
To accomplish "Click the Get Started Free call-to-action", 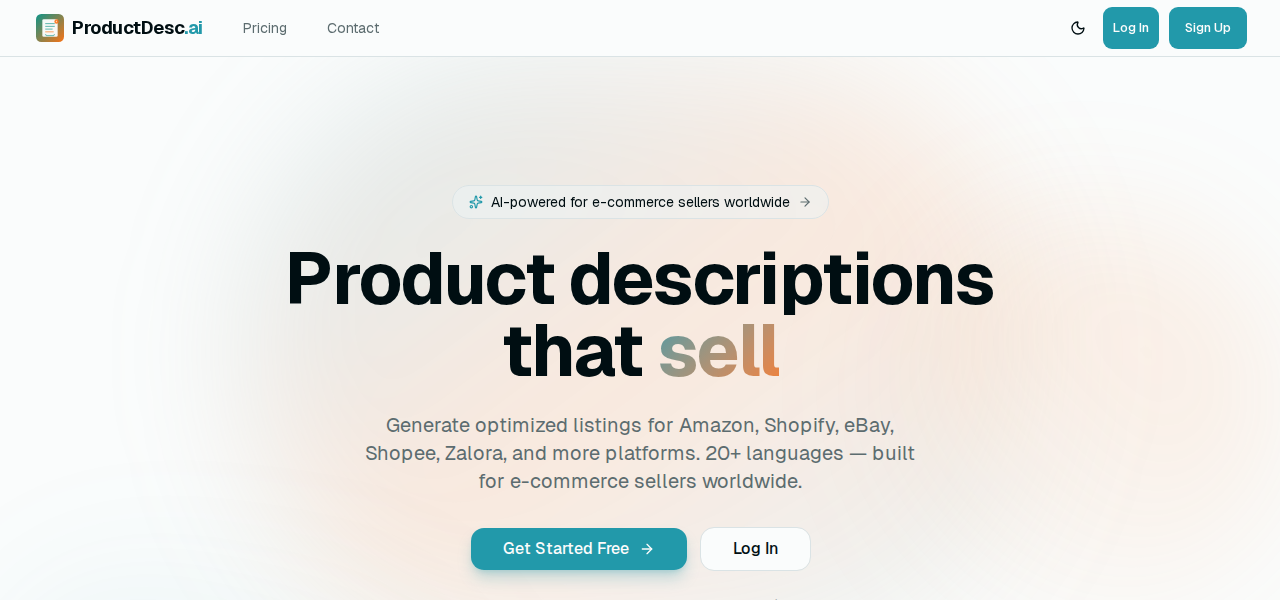I will [578, 548].
